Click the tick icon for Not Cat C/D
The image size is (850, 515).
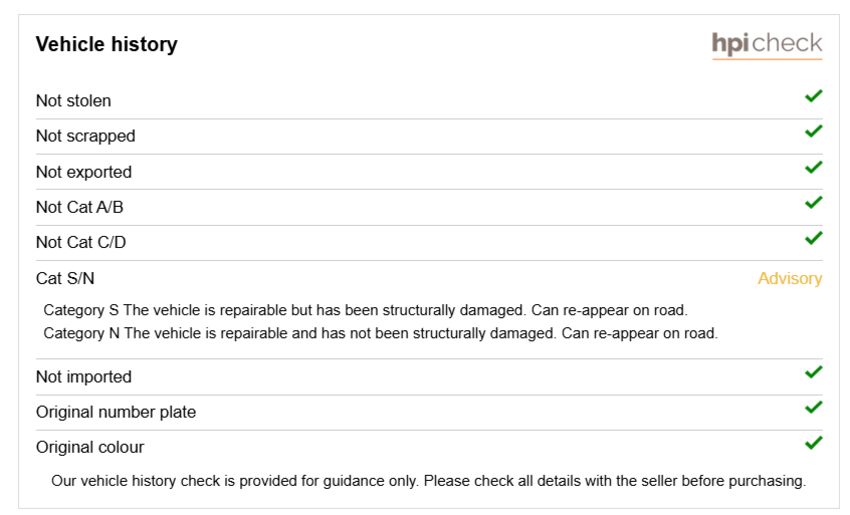(x=813, y=238)
